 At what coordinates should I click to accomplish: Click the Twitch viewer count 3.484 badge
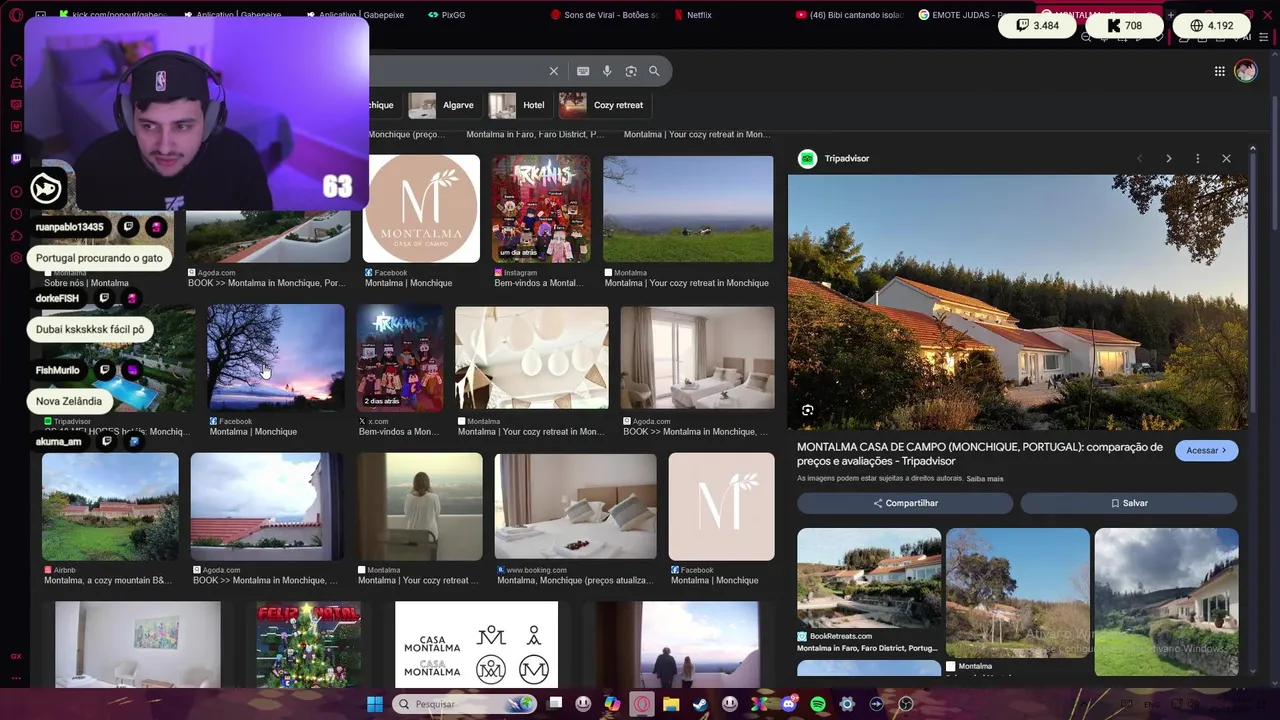click(x=1035, y=26)
